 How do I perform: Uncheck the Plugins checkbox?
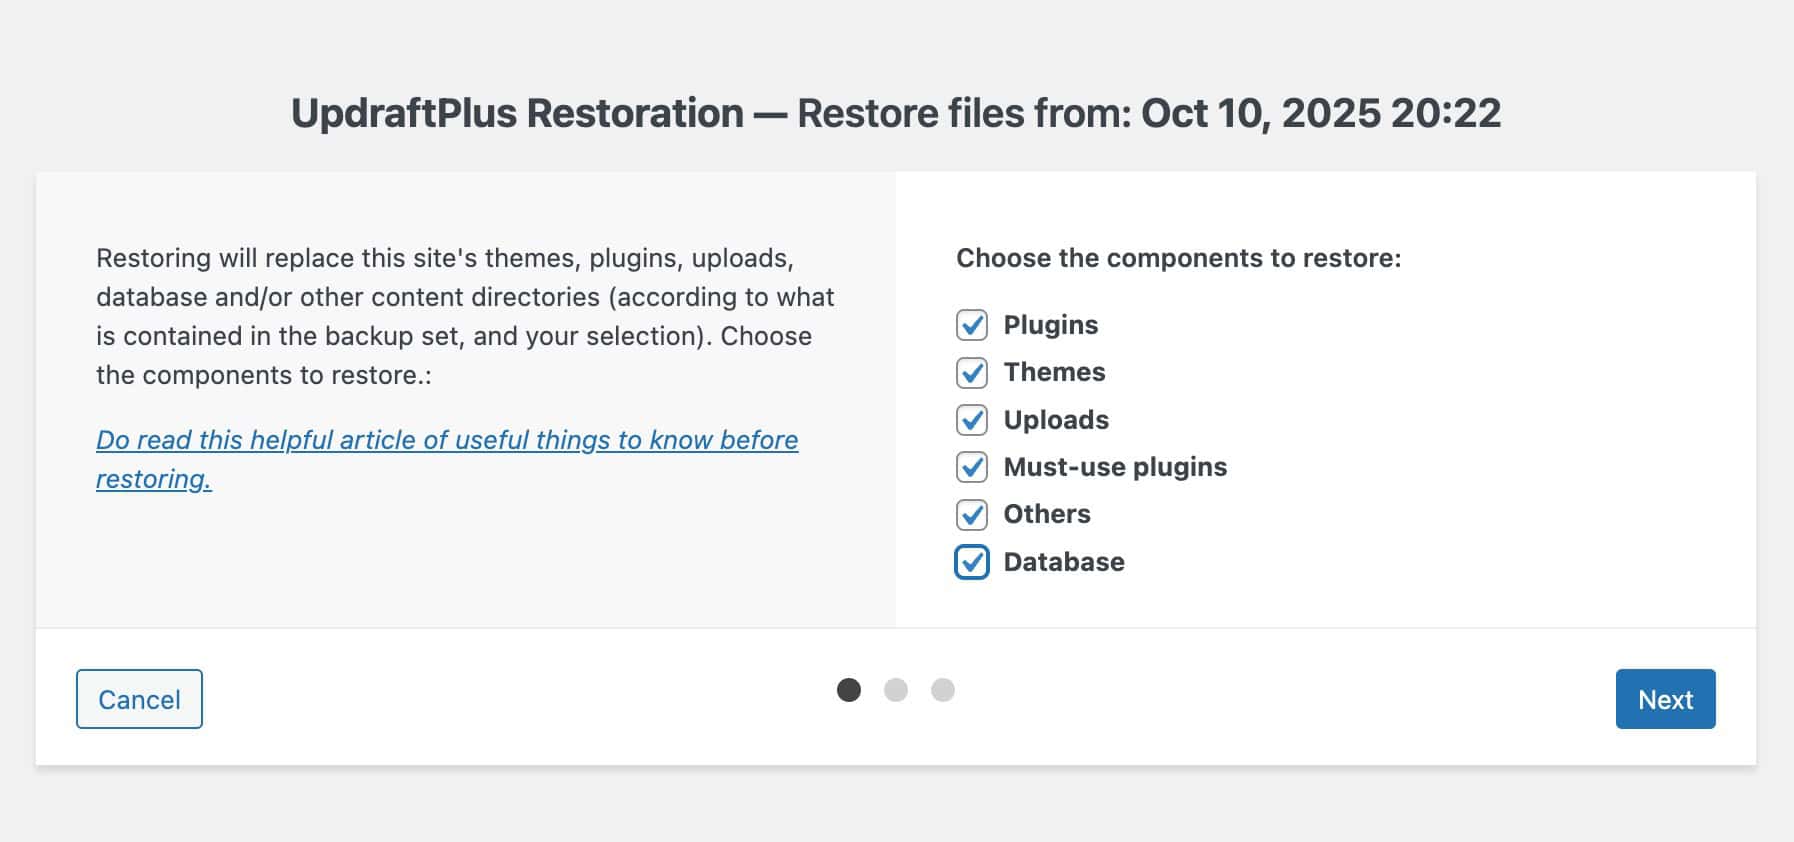(972, 325)
